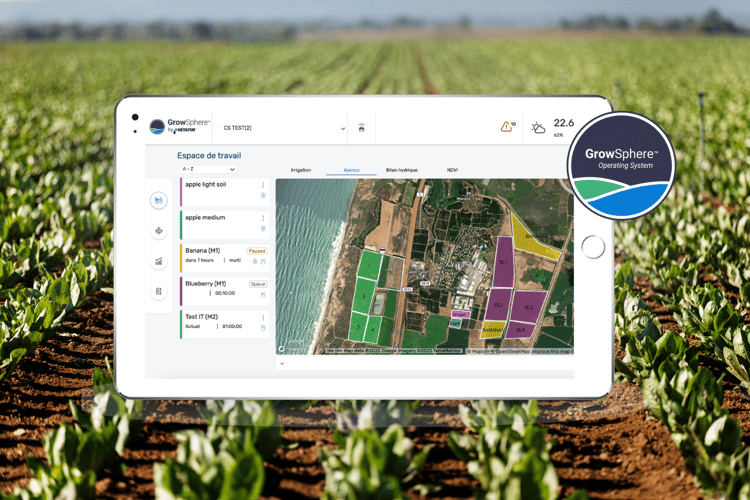Image resolution: width=750 pixels, height=500 pixels.
Task: Expand the CS TEST(2) farm dropdown
Action: pyautogui.click(x=342, y=128)
